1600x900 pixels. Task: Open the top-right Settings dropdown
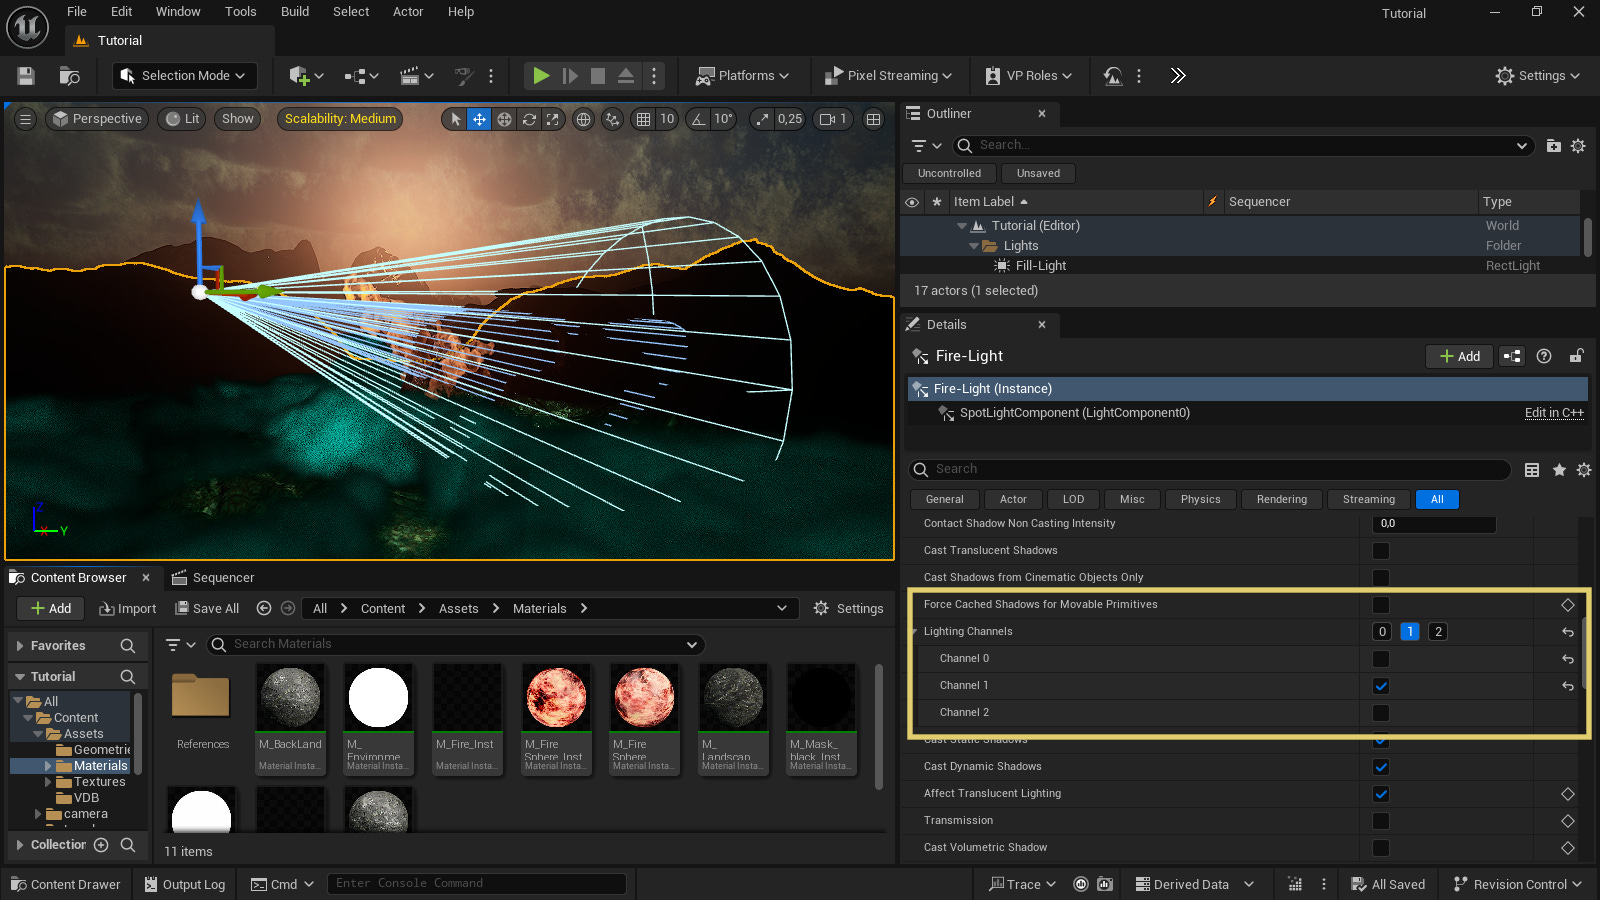tap(1538, 76)
